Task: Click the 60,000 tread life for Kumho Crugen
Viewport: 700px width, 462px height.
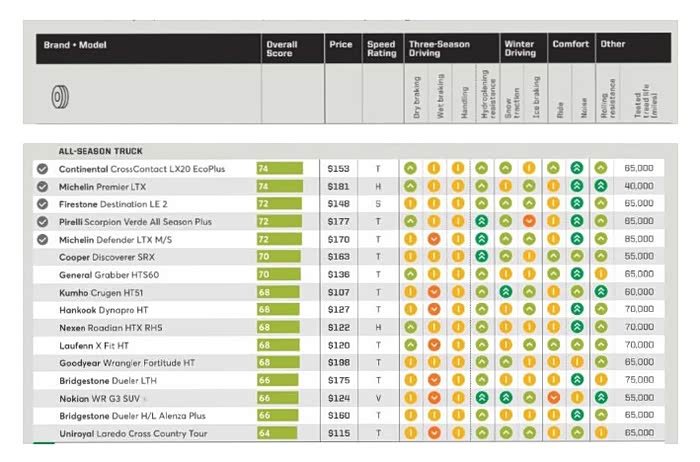Action: pyautogui.click(x=639, y=292)
